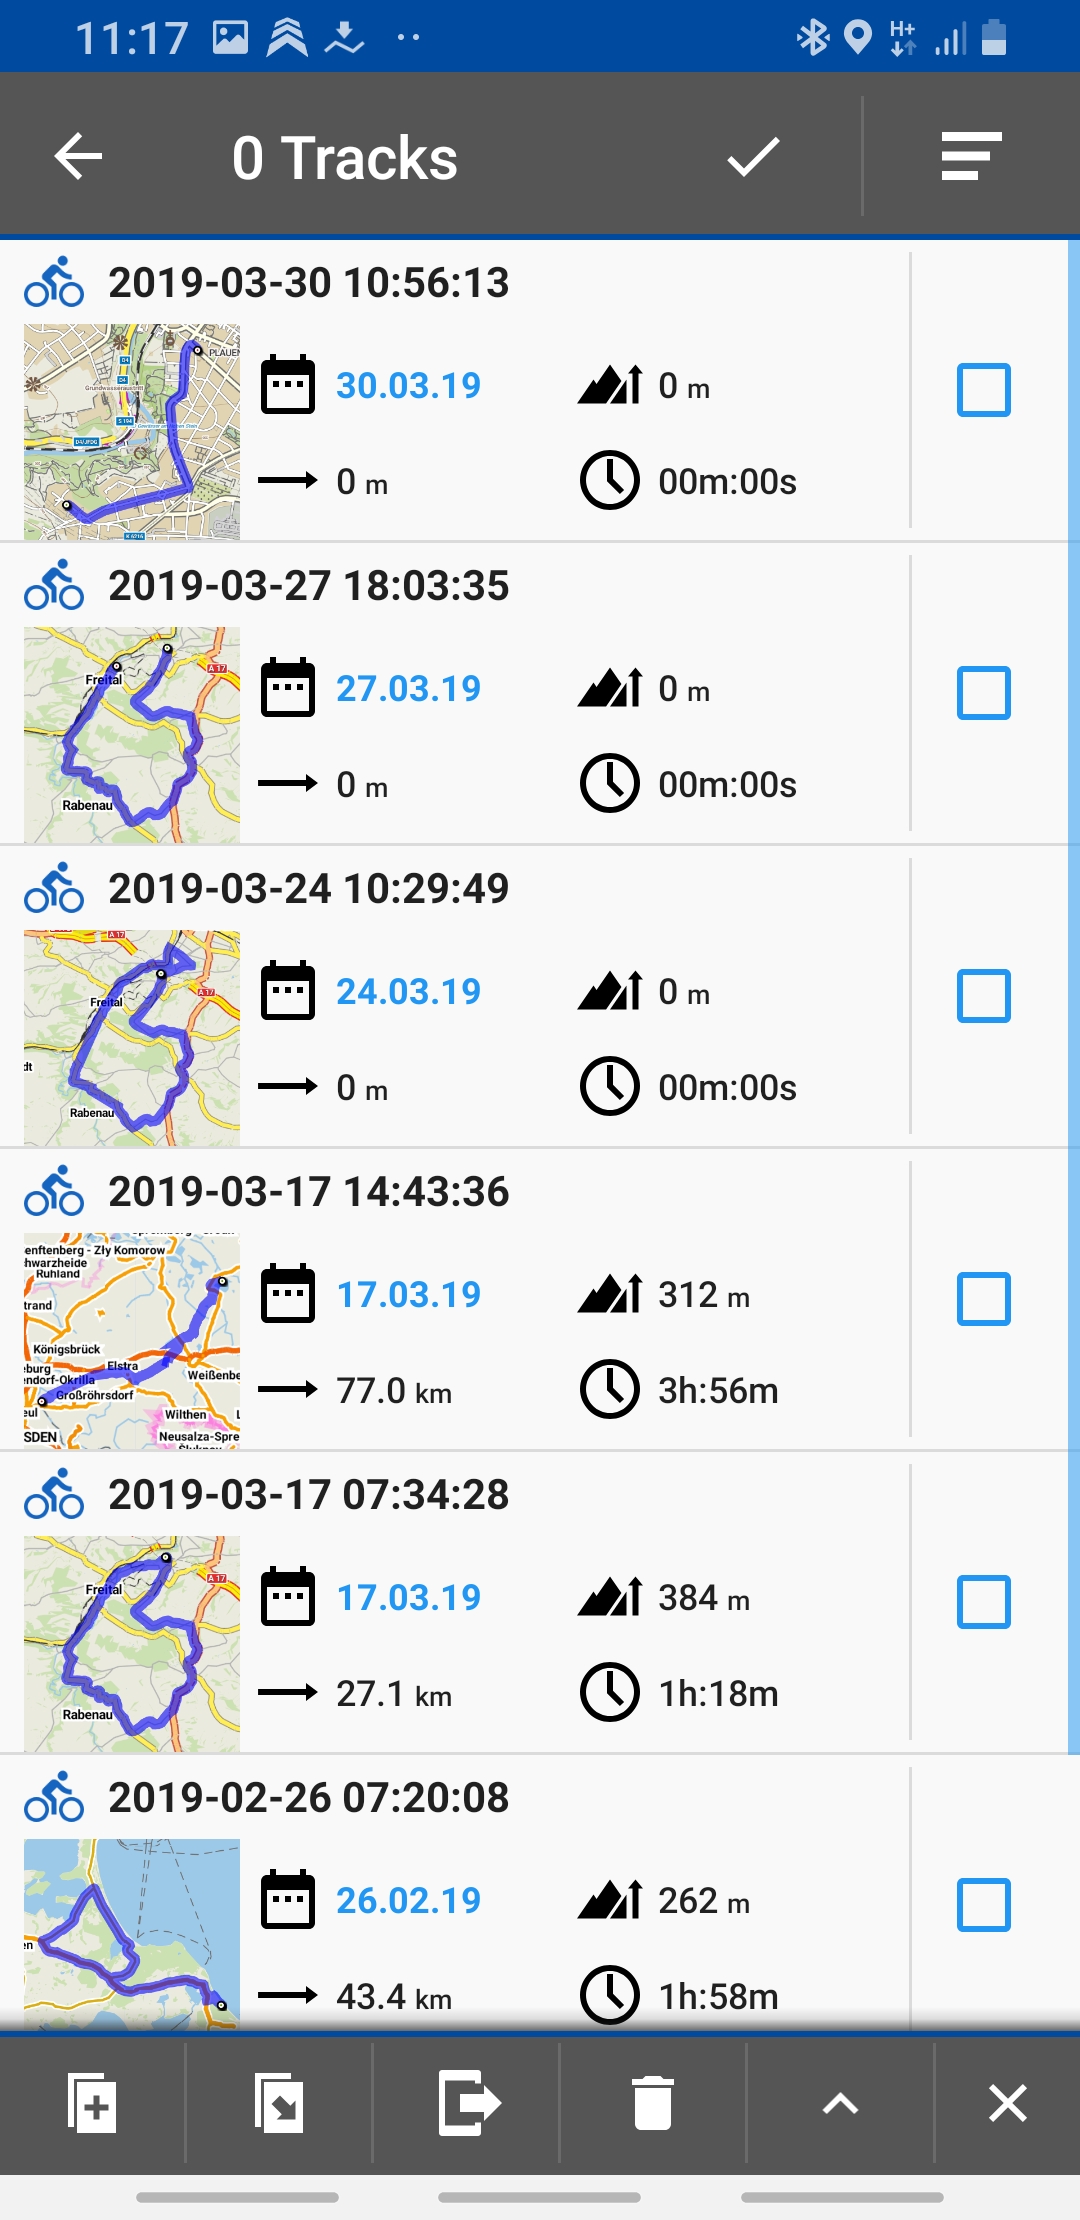Image resolution: width=1080 pixels, height=2220 pixels.
Task: Close the selection toolbar with X
Action: click(1007, 2103)
